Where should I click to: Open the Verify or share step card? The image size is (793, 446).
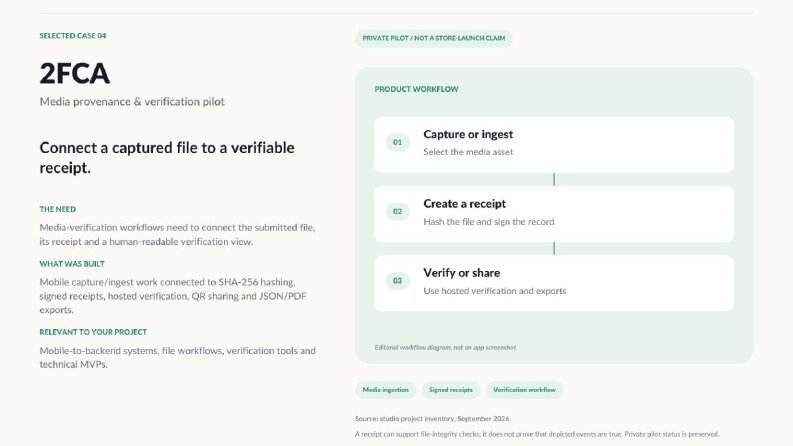(x=554, y=283)
